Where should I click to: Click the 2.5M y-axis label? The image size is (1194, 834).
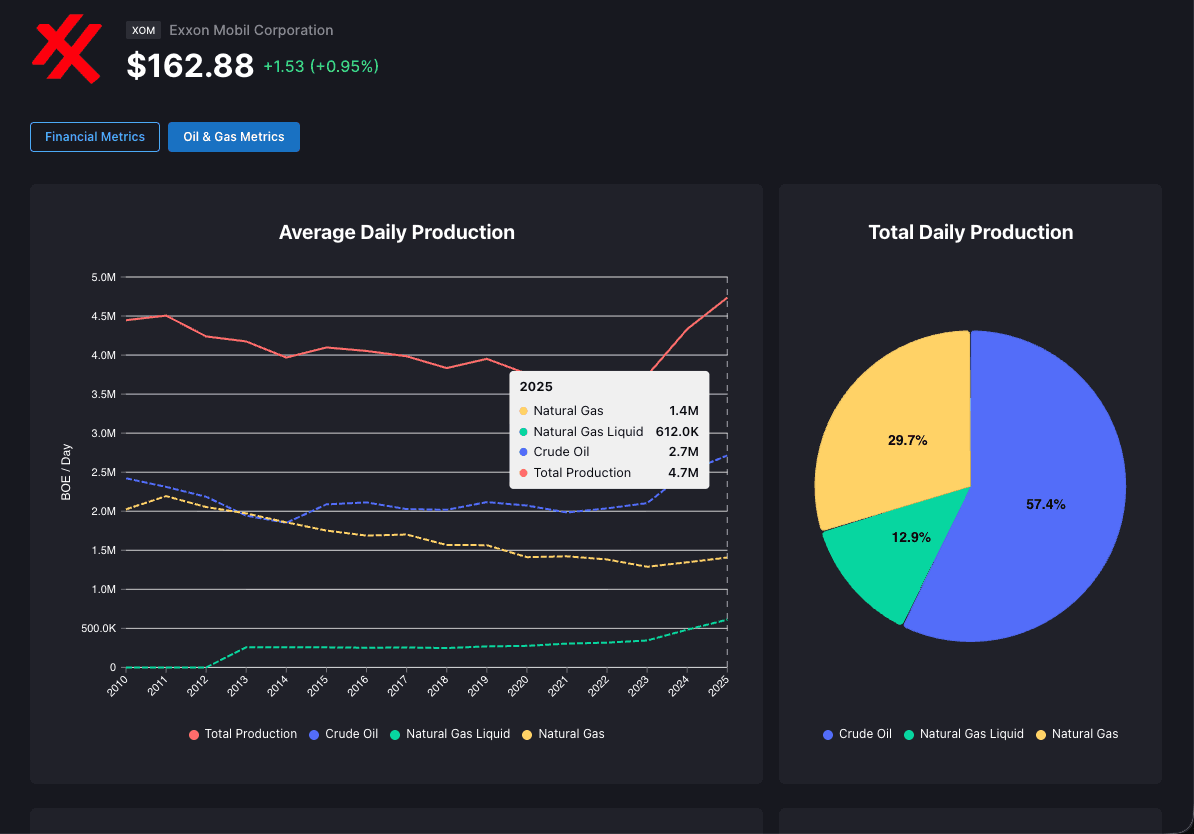click(104, 472)
